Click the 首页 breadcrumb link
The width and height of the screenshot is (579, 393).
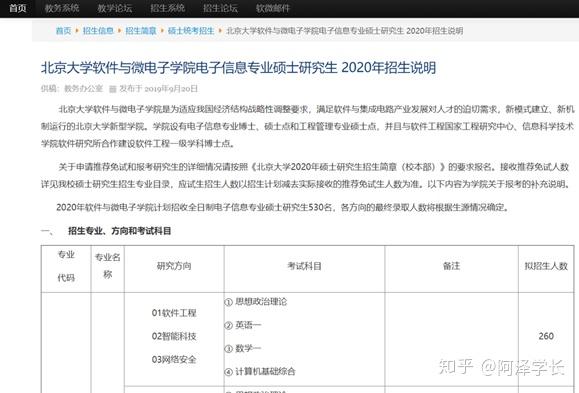[63, 31]
